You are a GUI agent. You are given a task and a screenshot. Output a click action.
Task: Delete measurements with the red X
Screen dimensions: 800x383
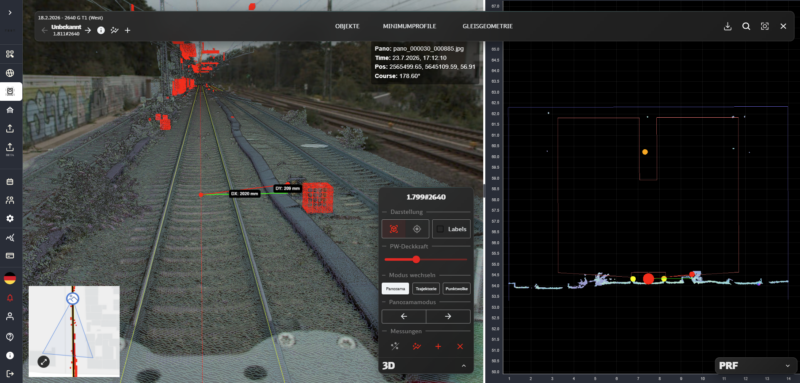tap(460, 347)
